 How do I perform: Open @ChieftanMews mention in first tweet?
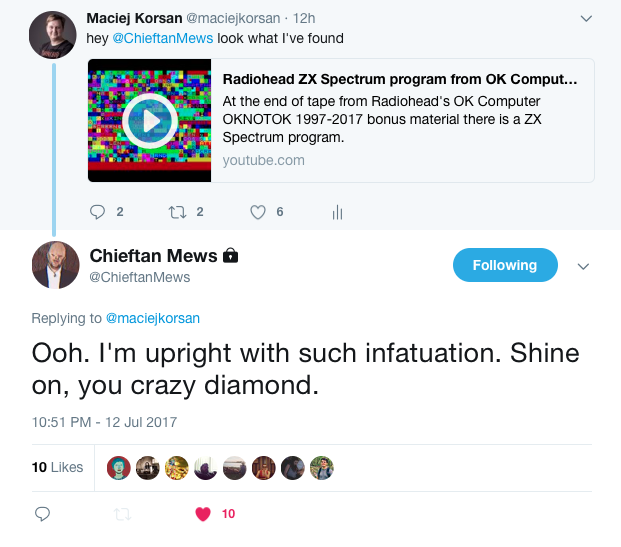click(163, 38)
